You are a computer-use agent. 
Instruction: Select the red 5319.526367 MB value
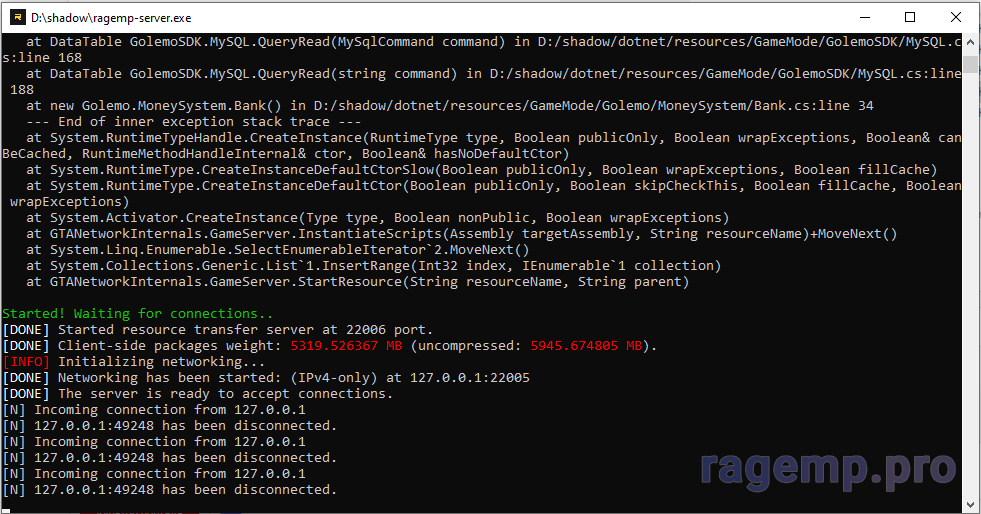346,346
